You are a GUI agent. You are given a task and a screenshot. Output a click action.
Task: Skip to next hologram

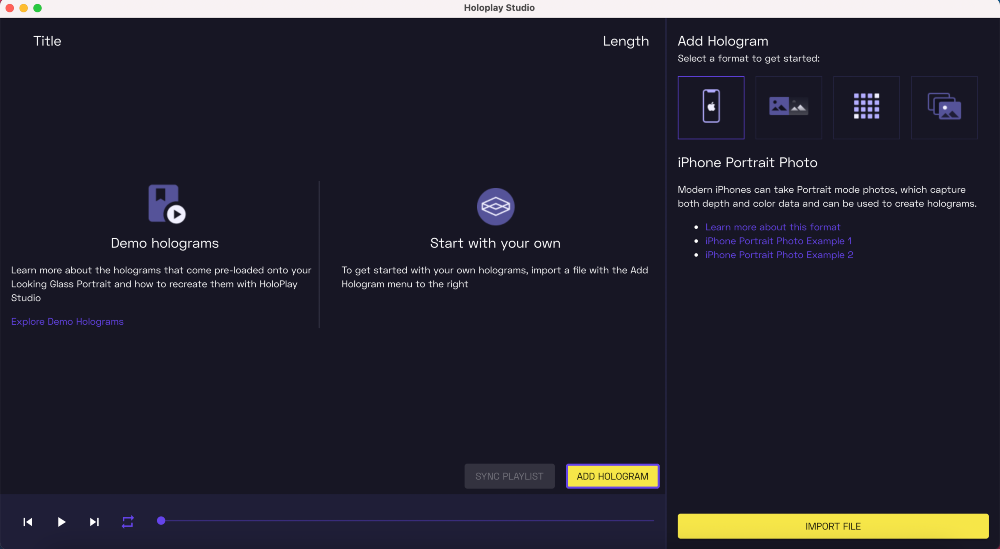(94, 522)
